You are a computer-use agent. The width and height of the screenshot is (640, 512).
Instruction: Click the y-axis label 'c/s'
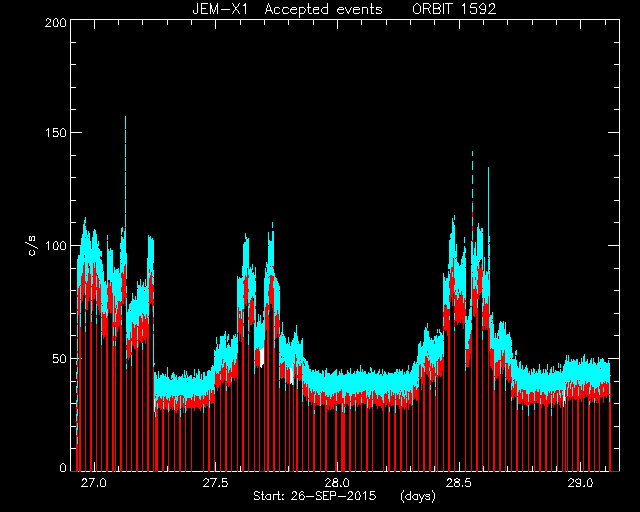32,246
